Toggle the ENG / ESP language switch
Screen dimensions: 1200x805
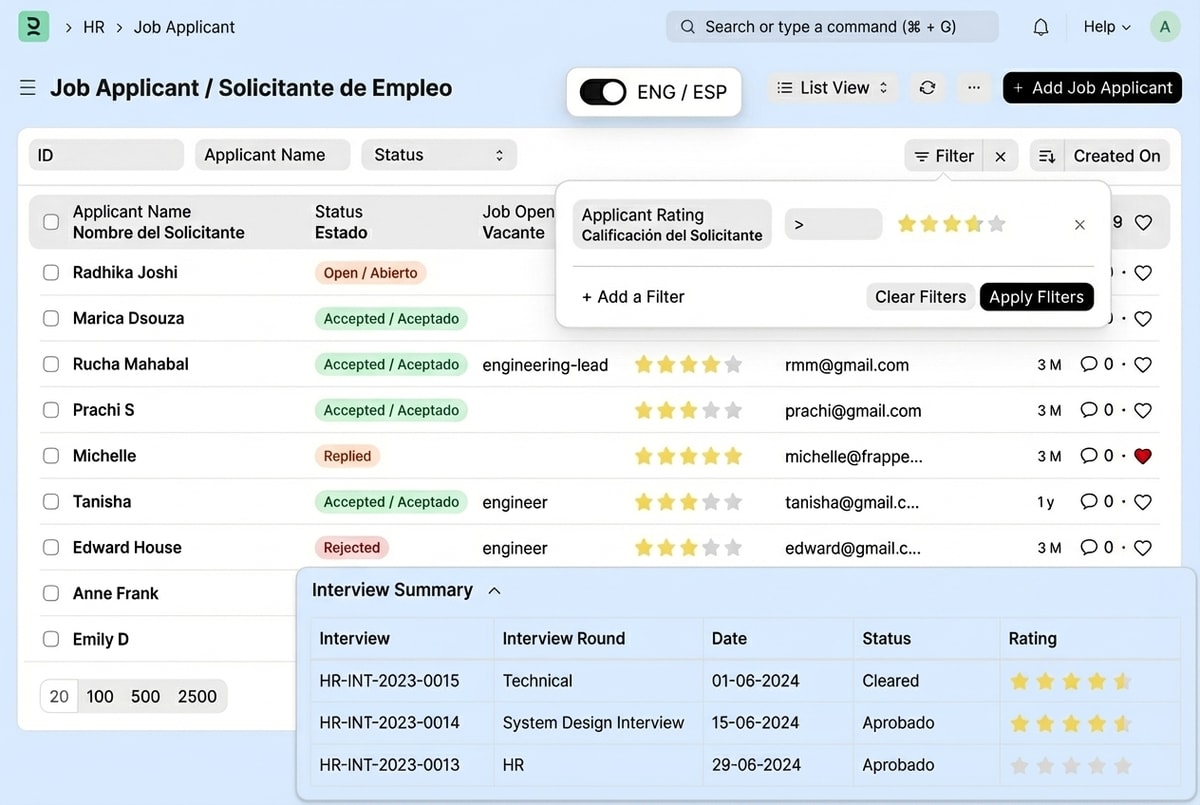[x=603, y=92]
